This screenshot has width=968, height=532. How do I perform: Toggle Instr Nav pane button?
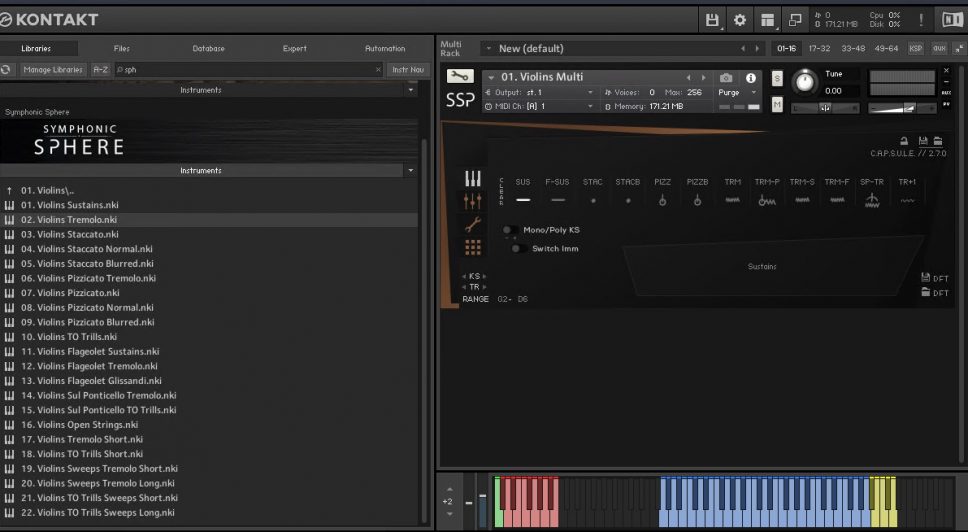point(408,70)
